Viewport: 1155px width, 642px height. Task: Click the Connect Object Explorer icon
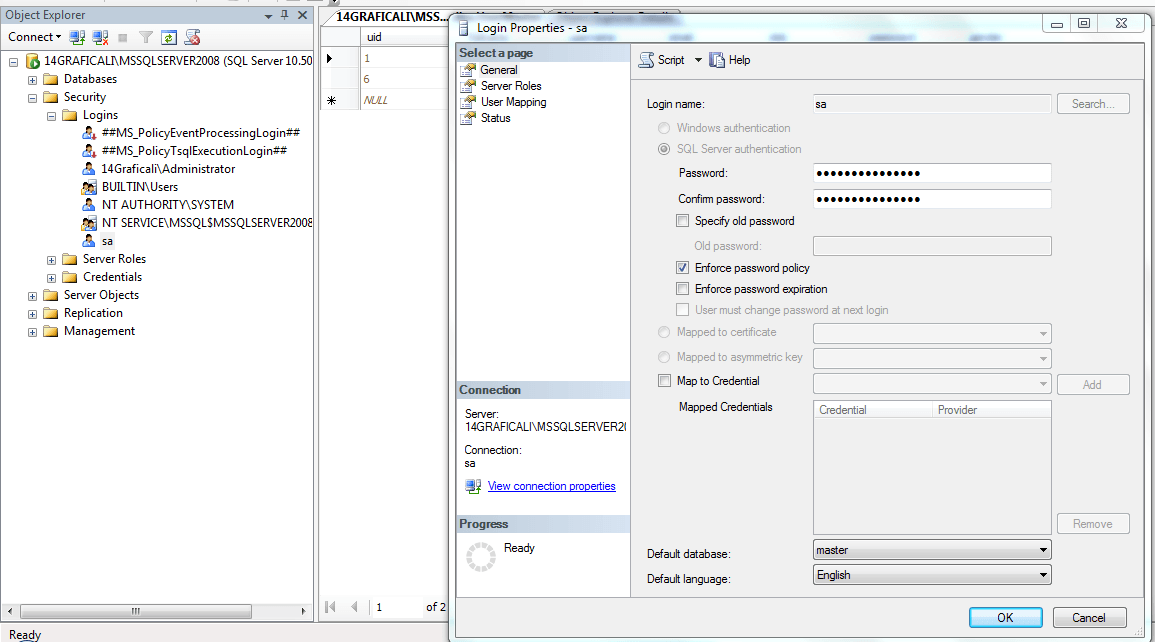pyautogui.click(x=77, y=37)
